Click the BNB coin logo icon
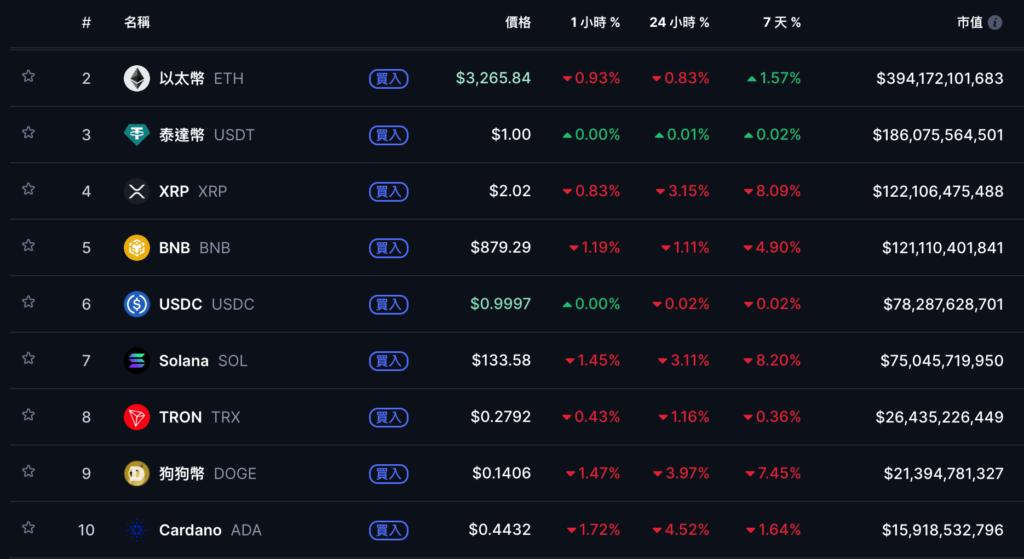The image size is (1024, 559). 136,247
